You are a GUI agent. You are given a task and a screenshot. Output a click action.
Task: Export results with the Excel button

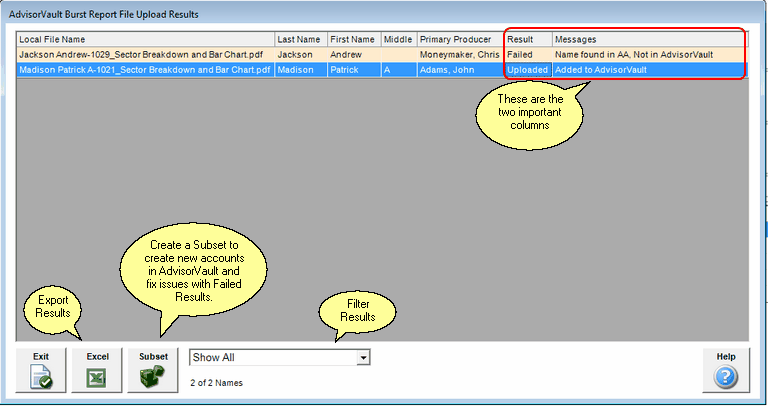click(x=97, y=370)
